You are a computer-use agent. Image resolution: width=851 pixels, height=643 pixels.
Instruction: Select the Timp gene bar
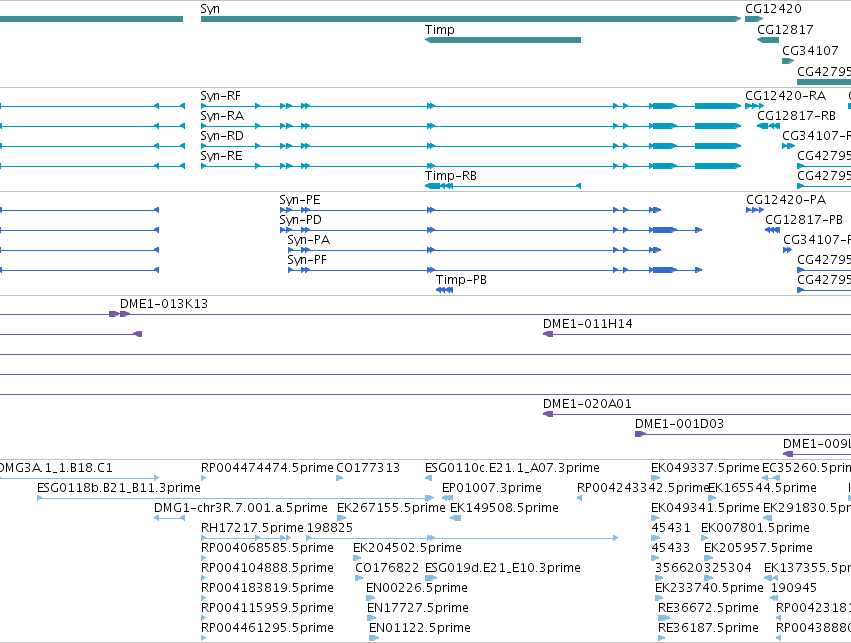503,40
